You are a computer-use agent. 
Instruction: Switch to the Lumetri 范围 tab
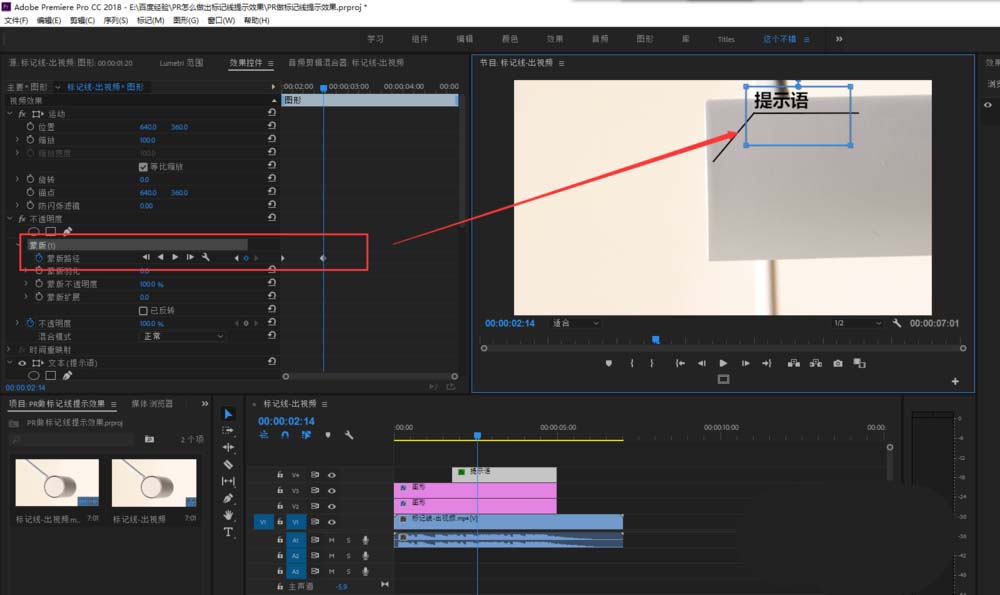[183, 63]
